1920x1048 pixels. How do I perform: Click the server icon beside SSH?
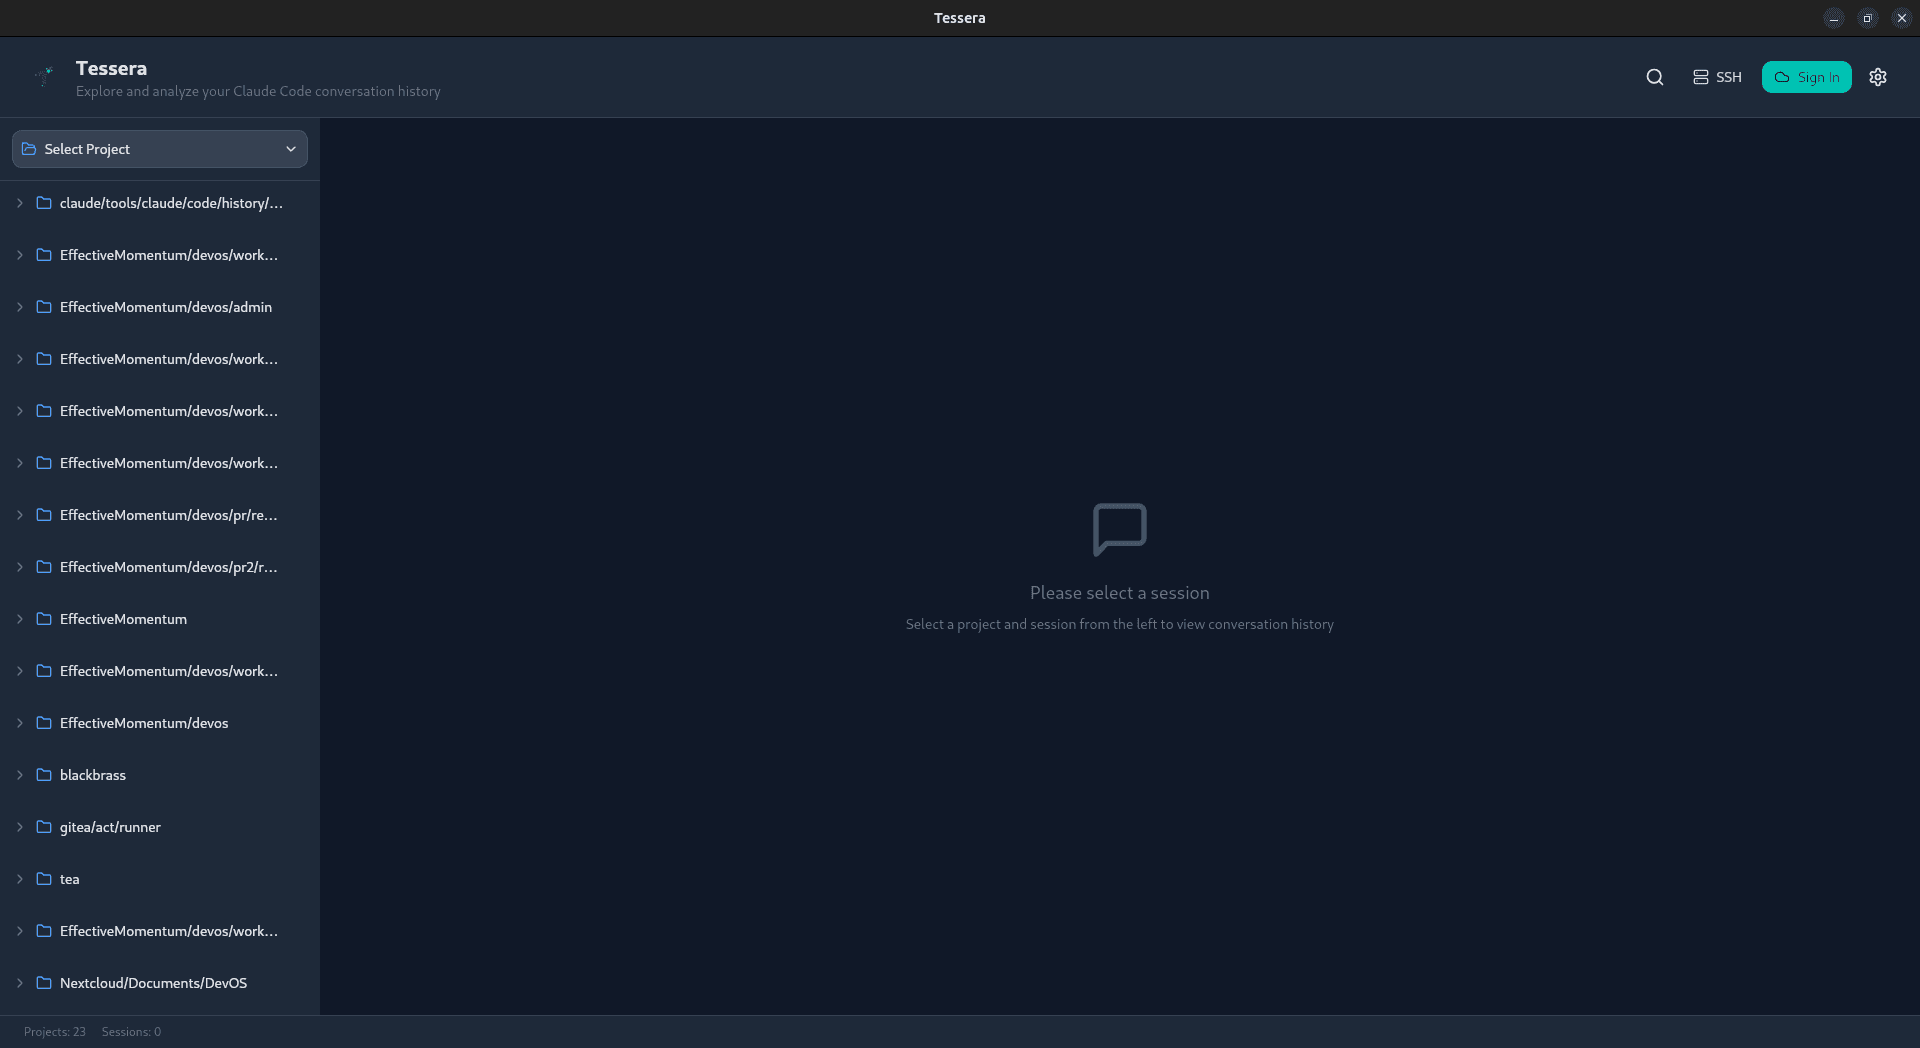[x=1700, y=77]
